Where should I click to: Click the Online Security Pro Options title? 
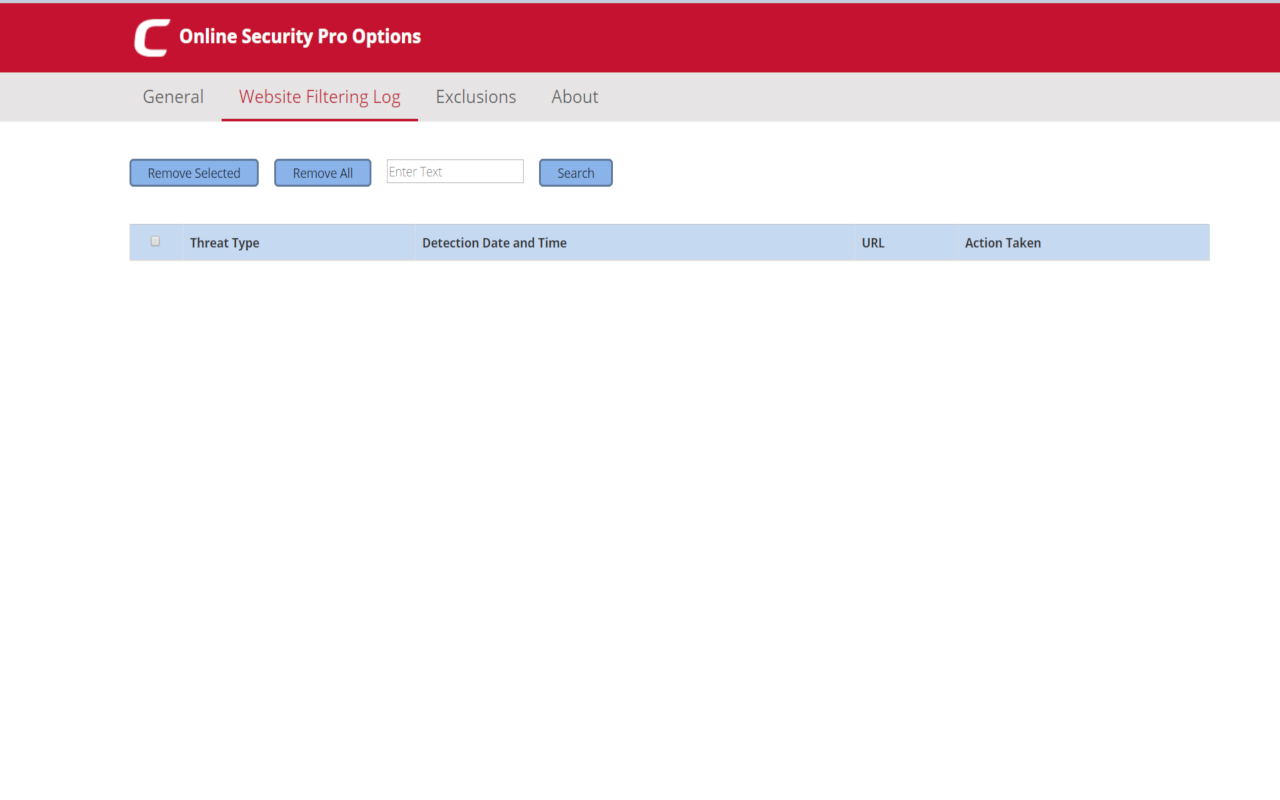300,36
